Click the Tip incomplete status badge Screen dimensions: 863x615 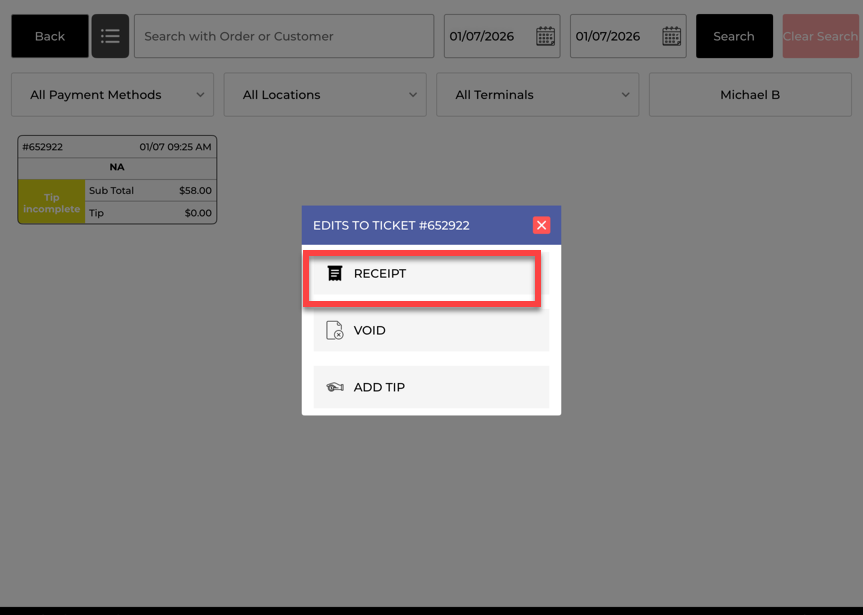[x=51, y=203]
